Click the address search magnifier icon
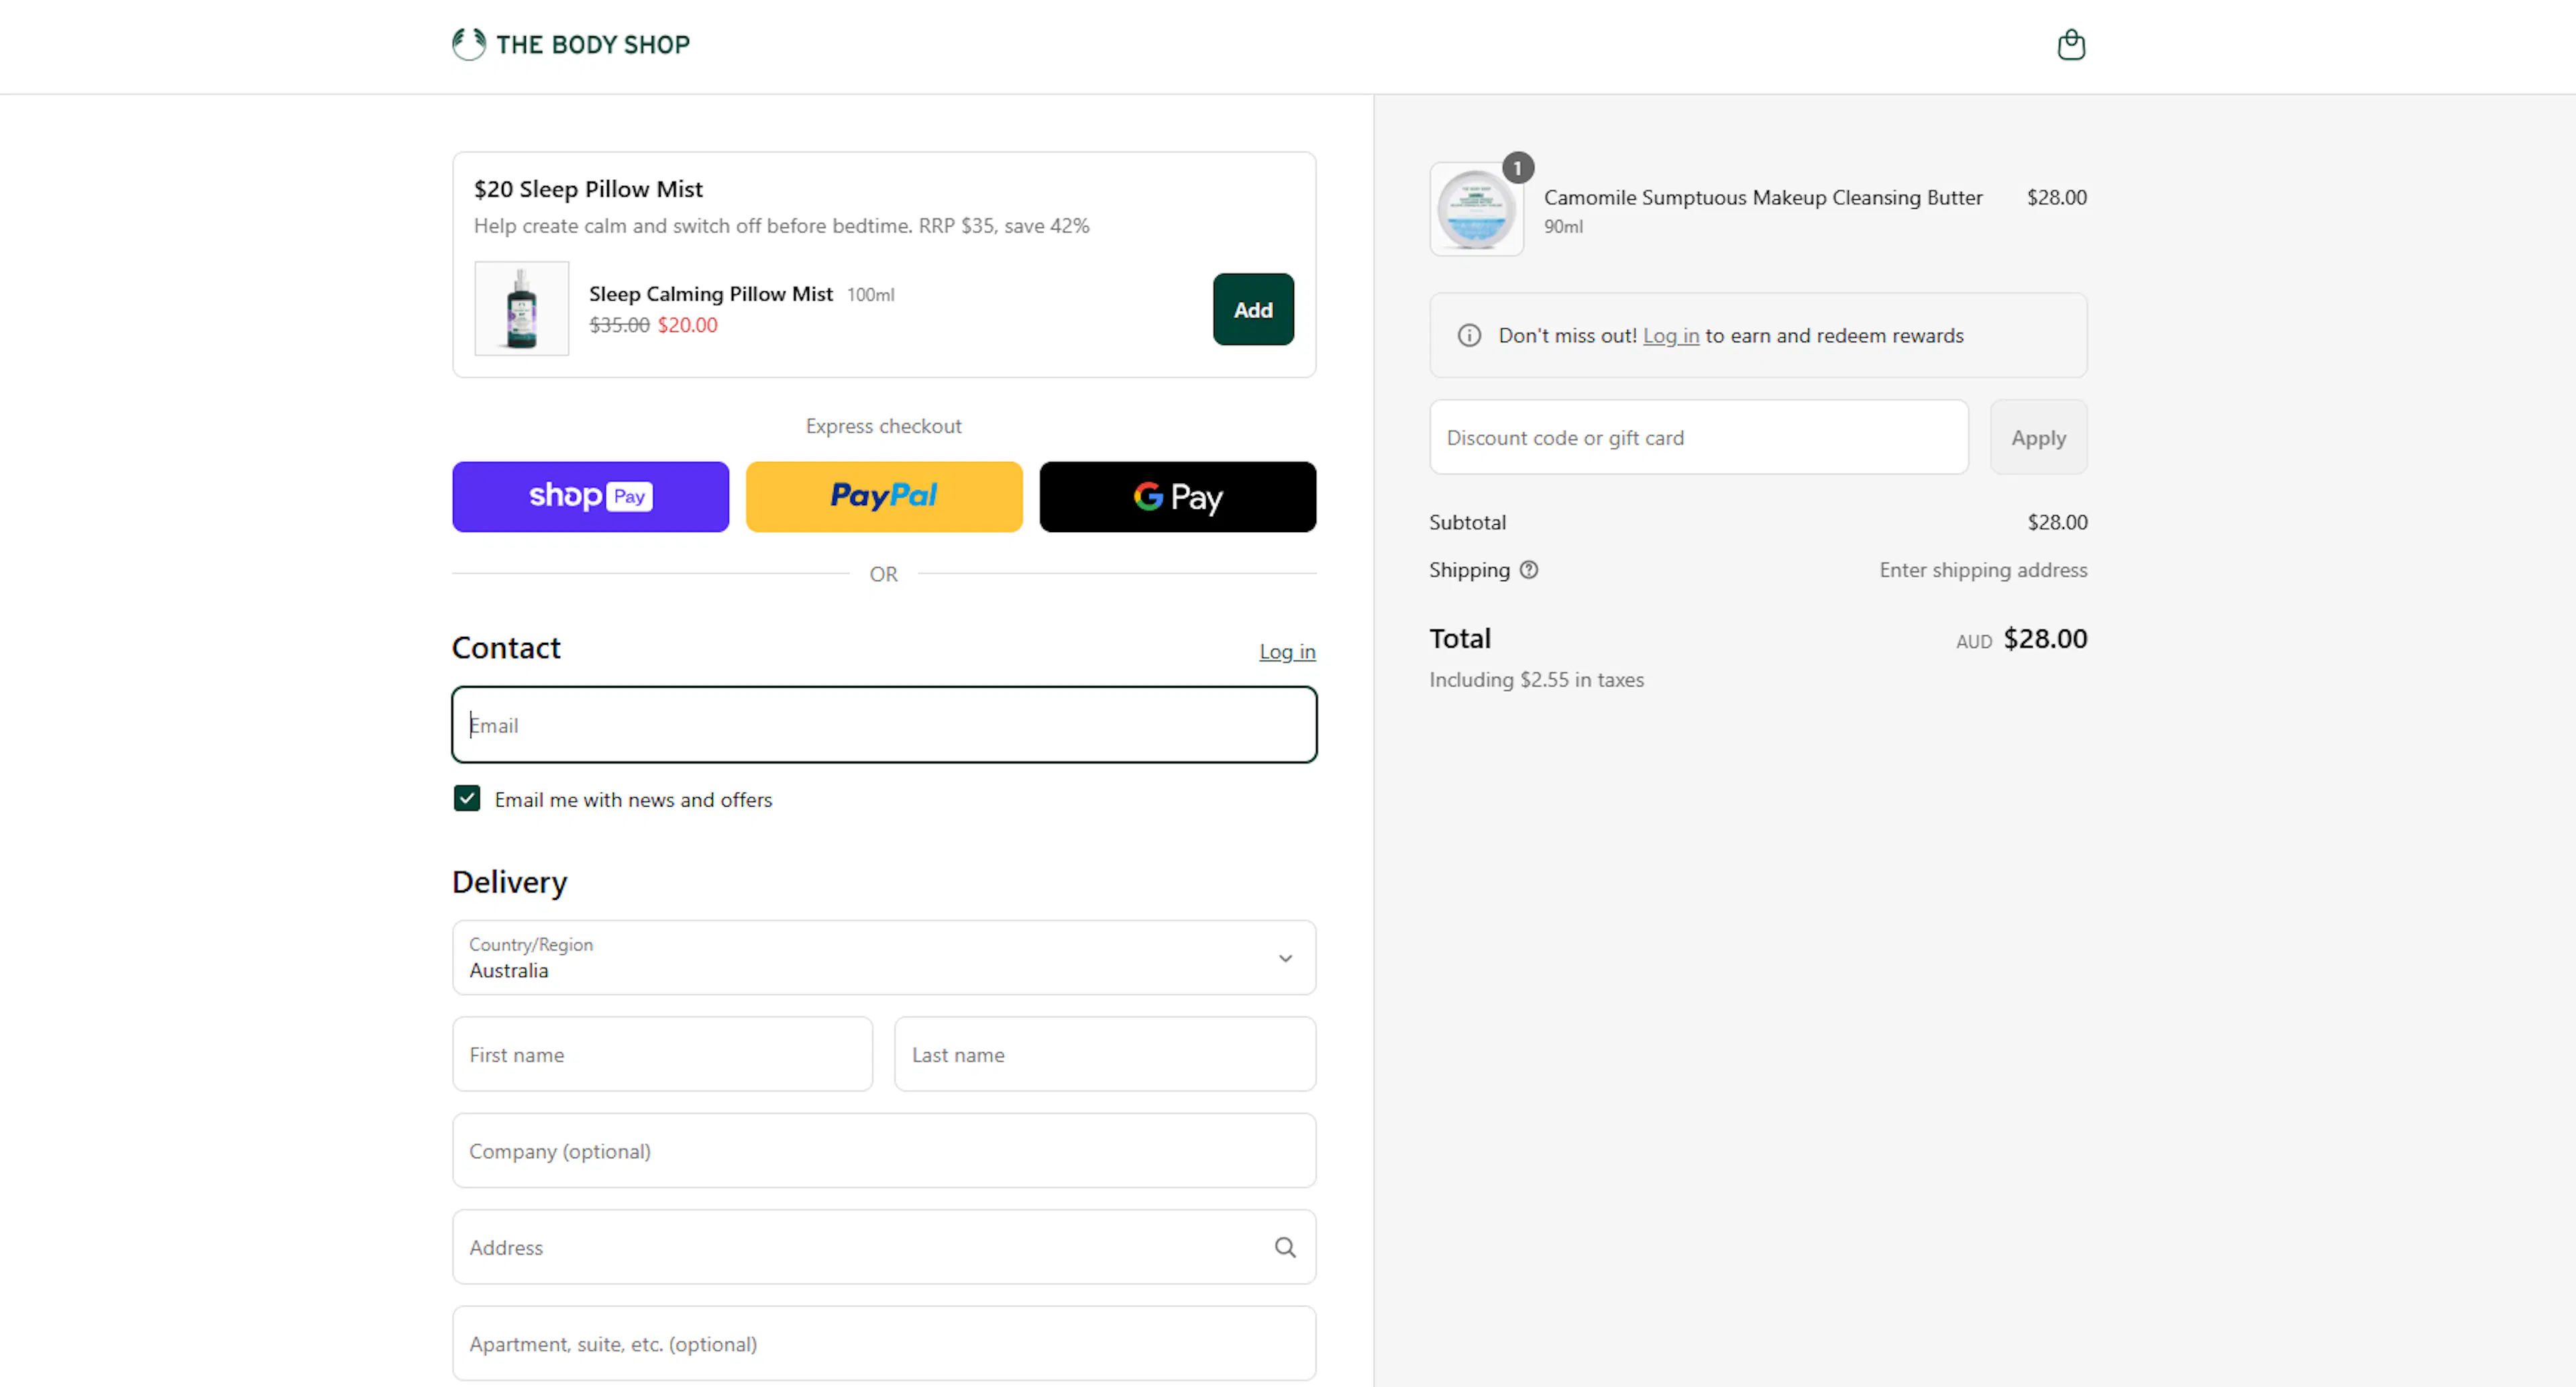Image resolution: width=2576 pixels, height=1387 pixels. 1285,1247
